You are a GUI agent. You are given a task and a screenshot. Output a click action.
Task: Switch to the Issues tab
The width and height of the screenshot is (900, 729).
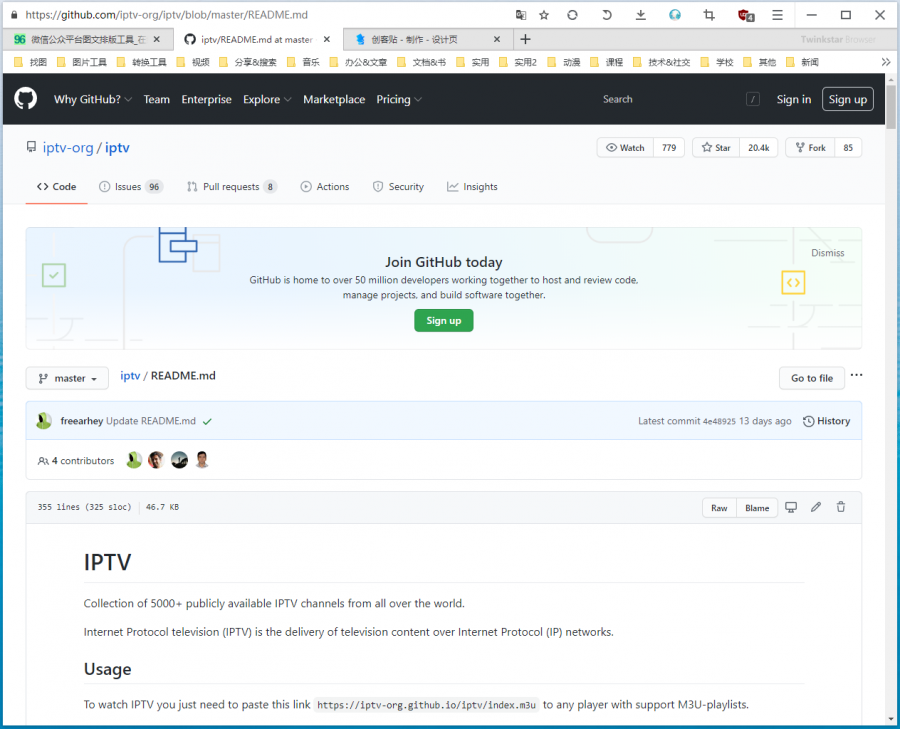pos(129,187)
